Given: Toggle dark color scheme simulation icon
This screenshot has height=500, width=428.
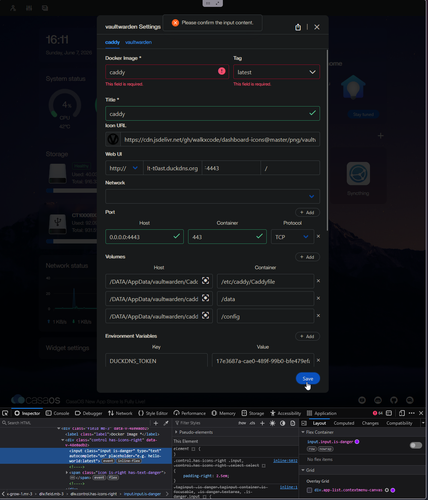Looking at the screenshot, I should [283, 423].
